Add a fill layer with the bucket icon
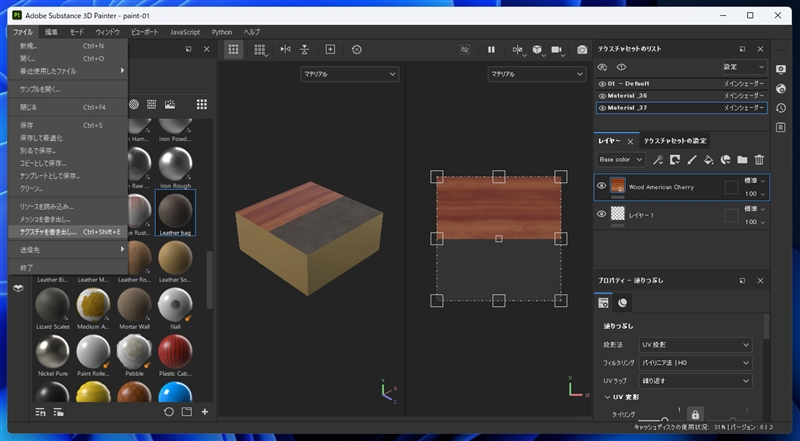Screen dimensions: 800x441 709,160
